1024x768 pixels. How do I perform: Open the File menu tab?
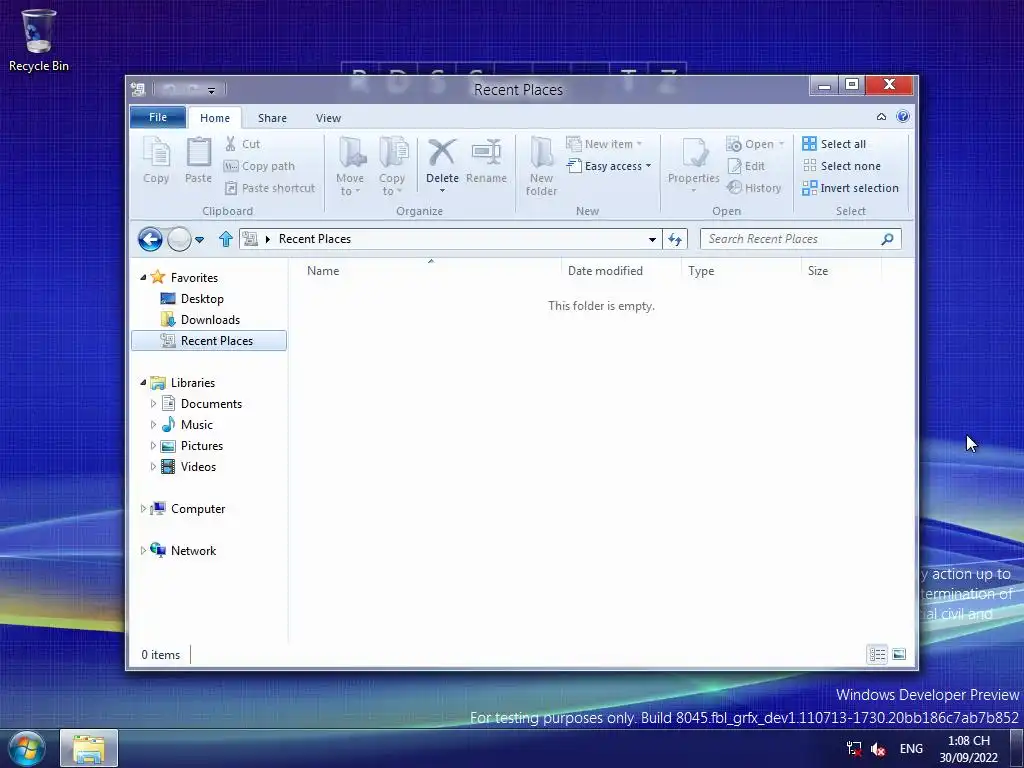click(x=158, y=118)
